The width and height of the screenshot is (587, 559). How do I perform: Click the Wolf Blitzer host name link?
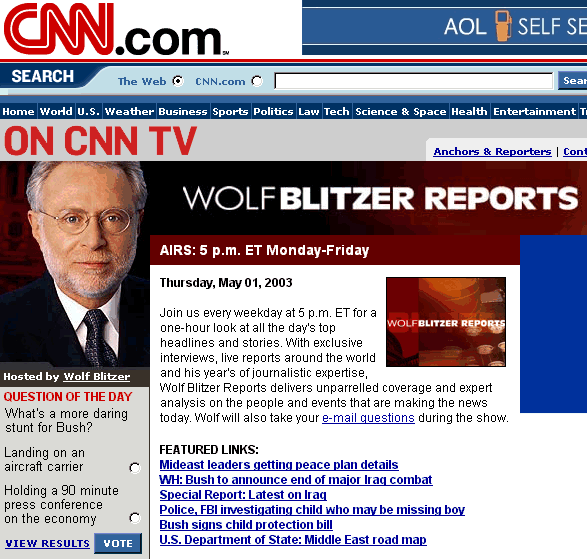pyautogui.click(x=97, y=376)
